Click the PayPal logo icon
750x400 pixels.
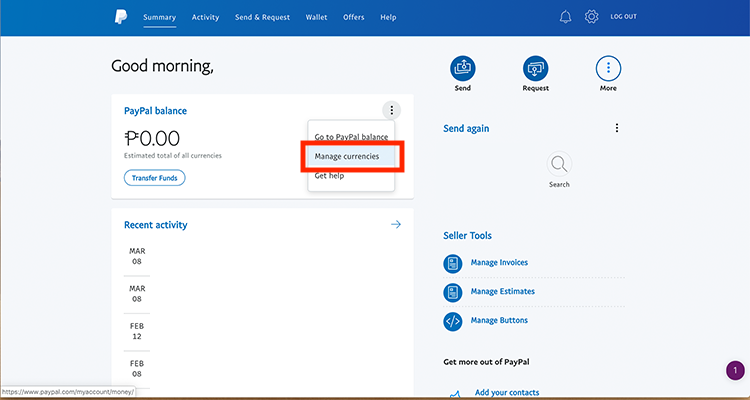121,17
